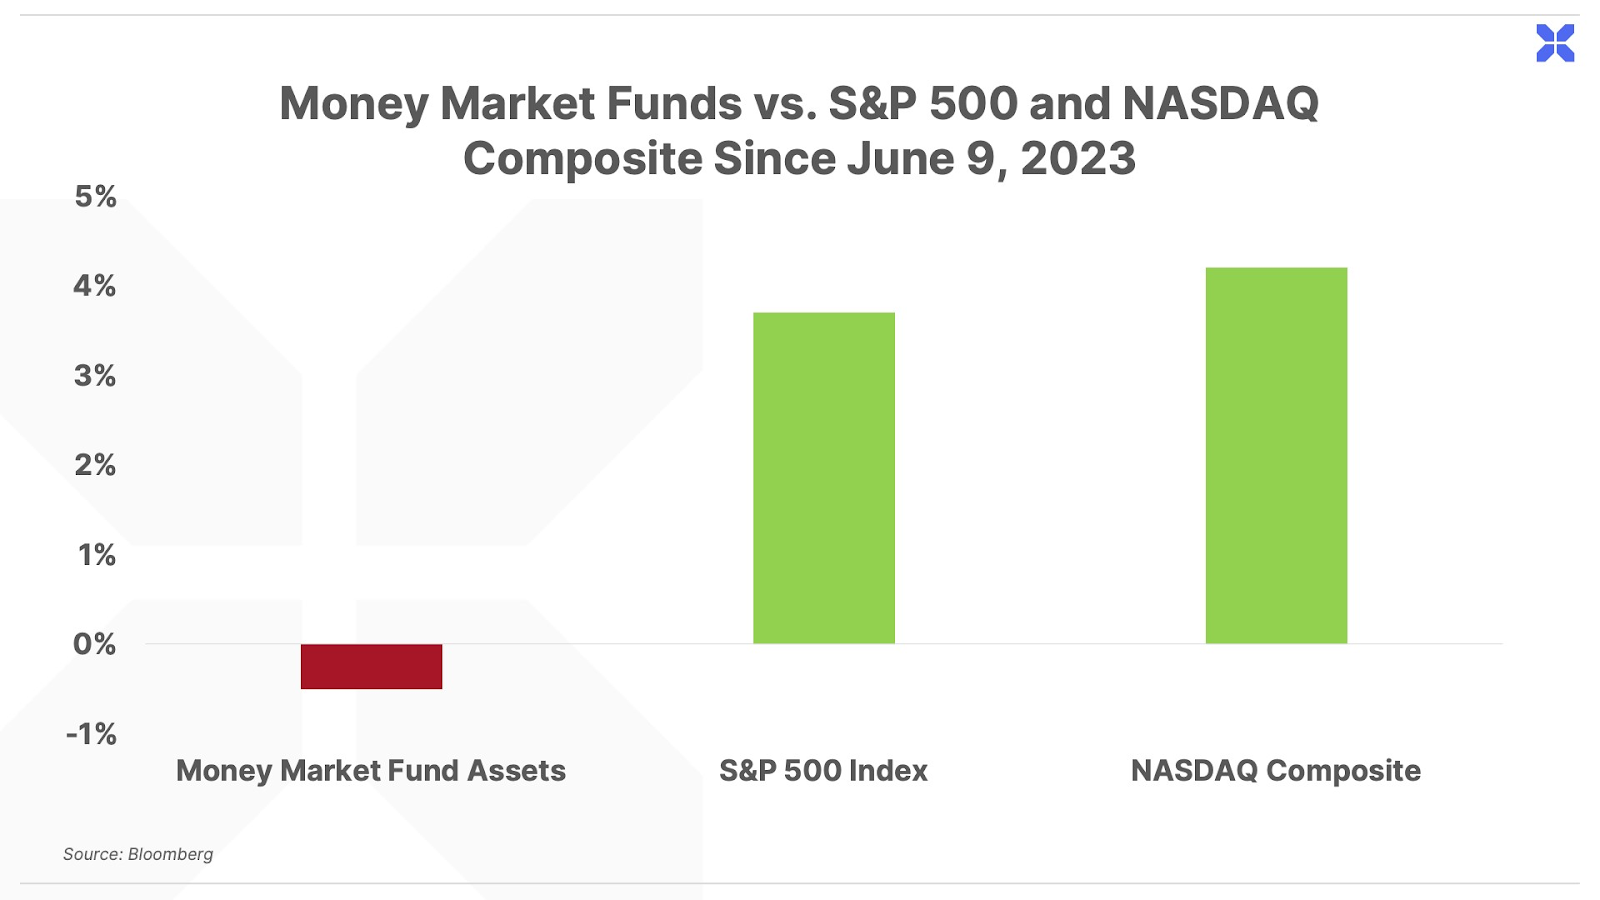Viewport: 1600px width, 900px height.
Task: Click the chart title text
Action: click(799, 130)
